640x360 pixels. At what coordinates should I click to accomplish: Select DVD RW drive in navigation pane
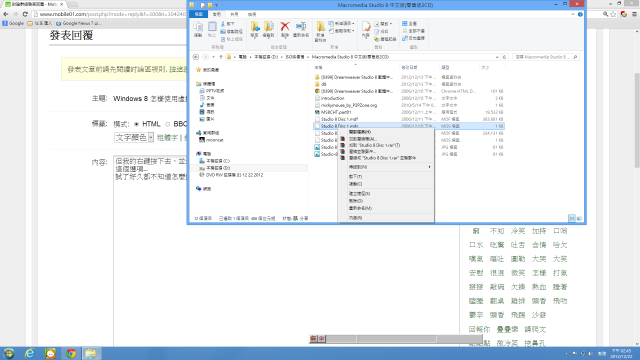pyautogui.click(x=231, y=175)
